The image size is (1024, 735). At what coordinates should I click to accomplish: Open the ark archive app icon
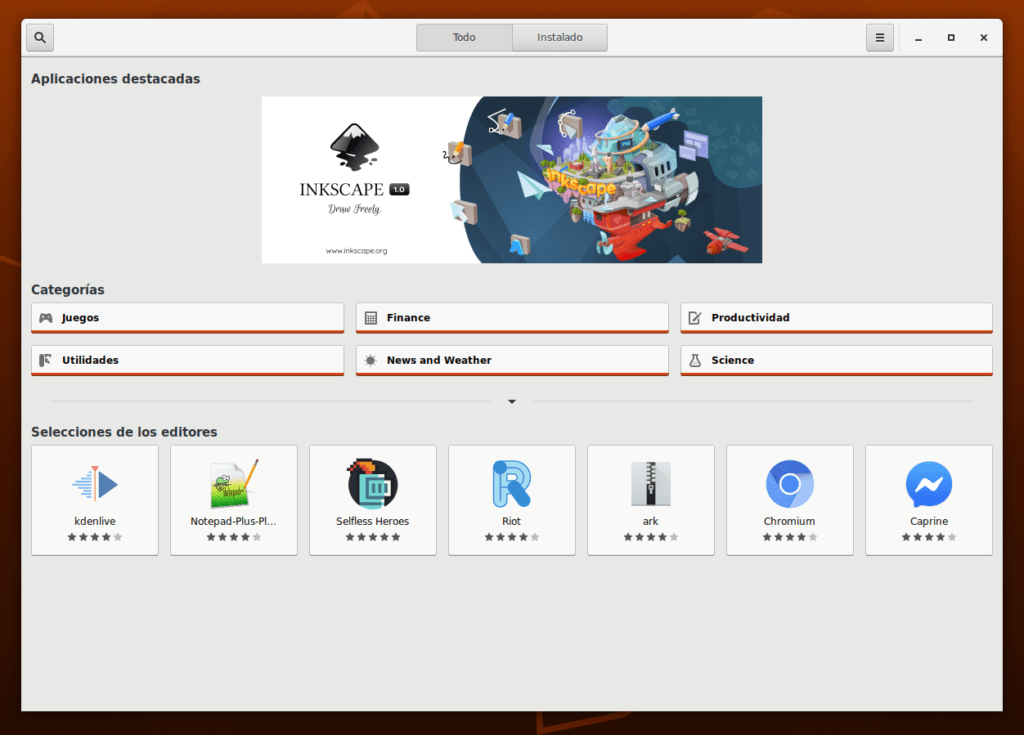click(x=651, y=485)
